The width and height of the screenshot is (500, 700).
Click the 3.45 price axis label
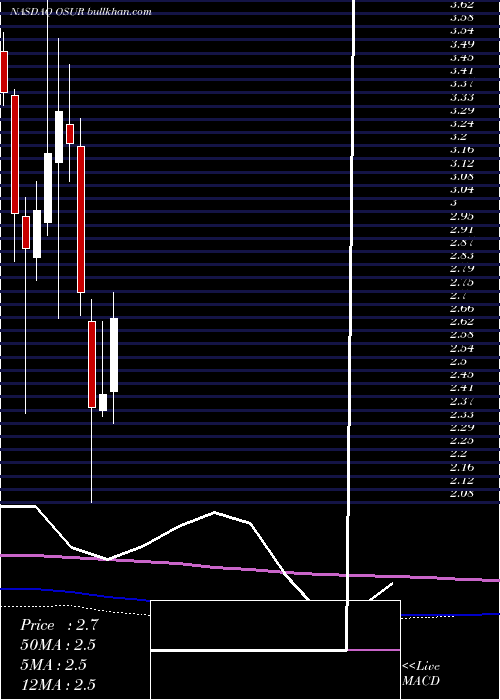[462, 58]
